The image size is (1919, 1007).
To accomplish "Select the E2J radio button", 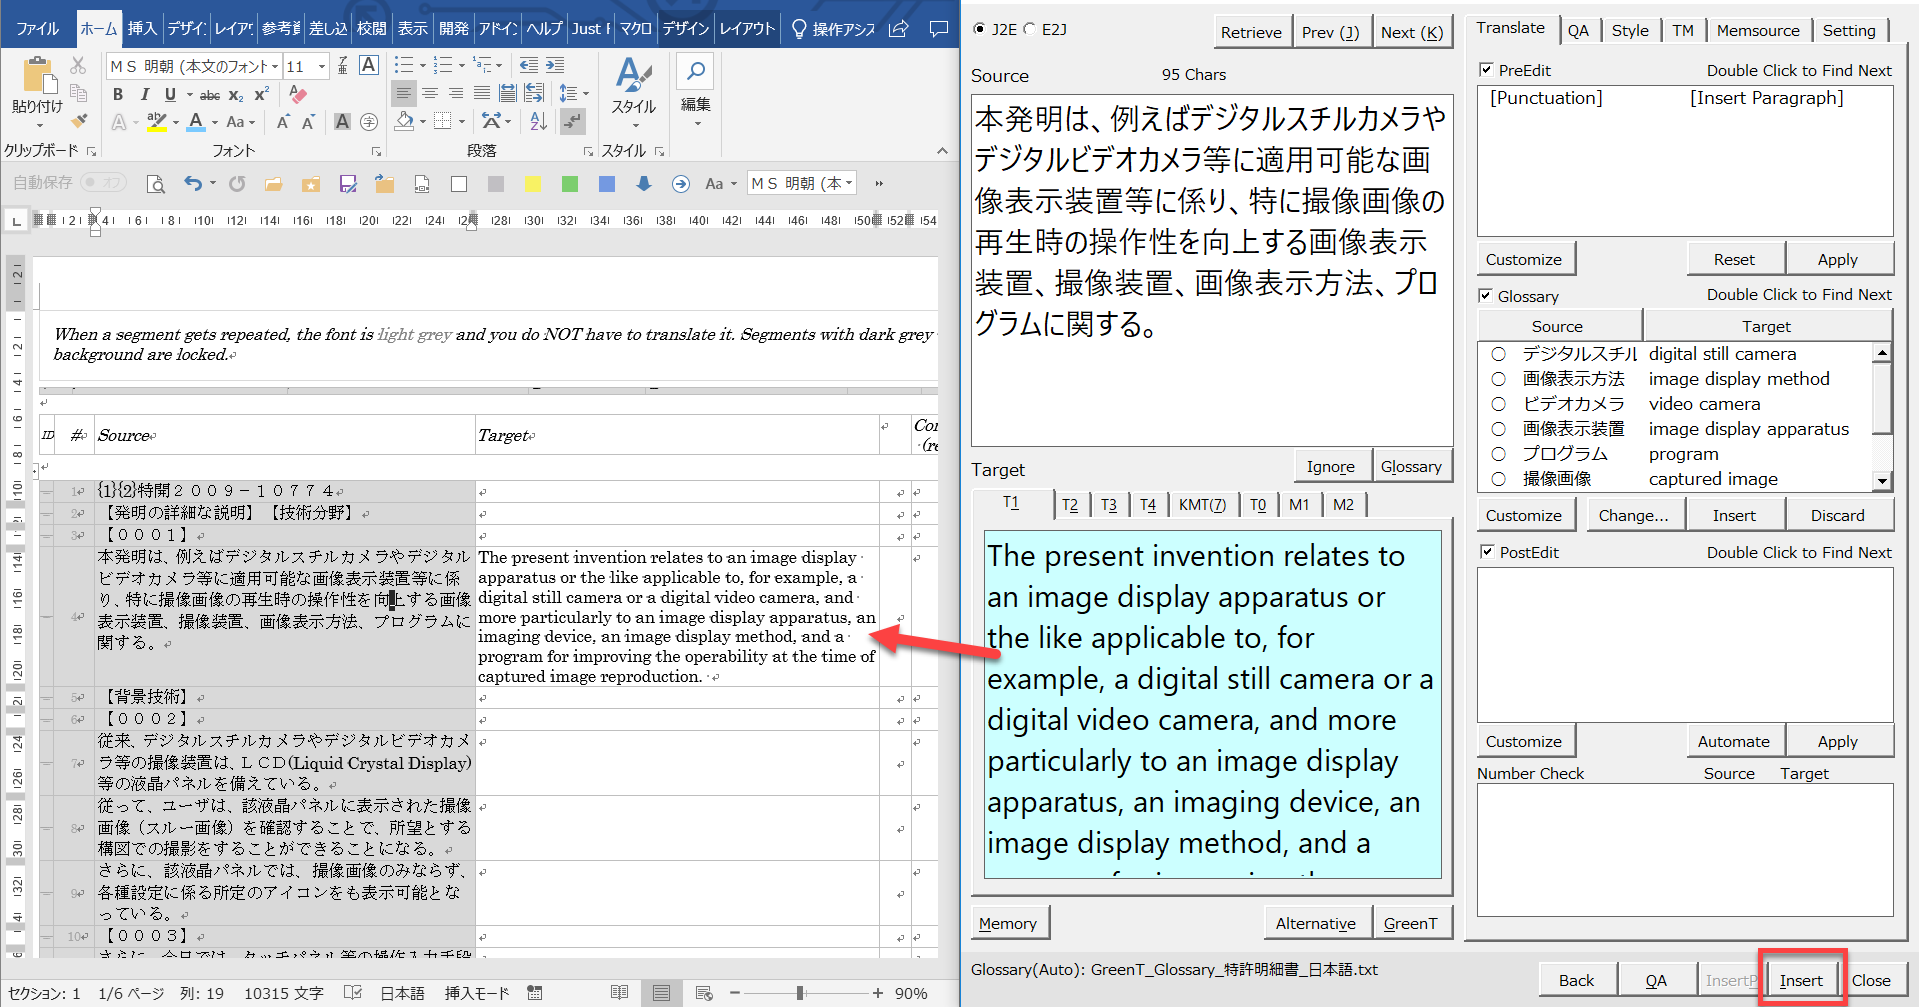I will [1030, 30].
